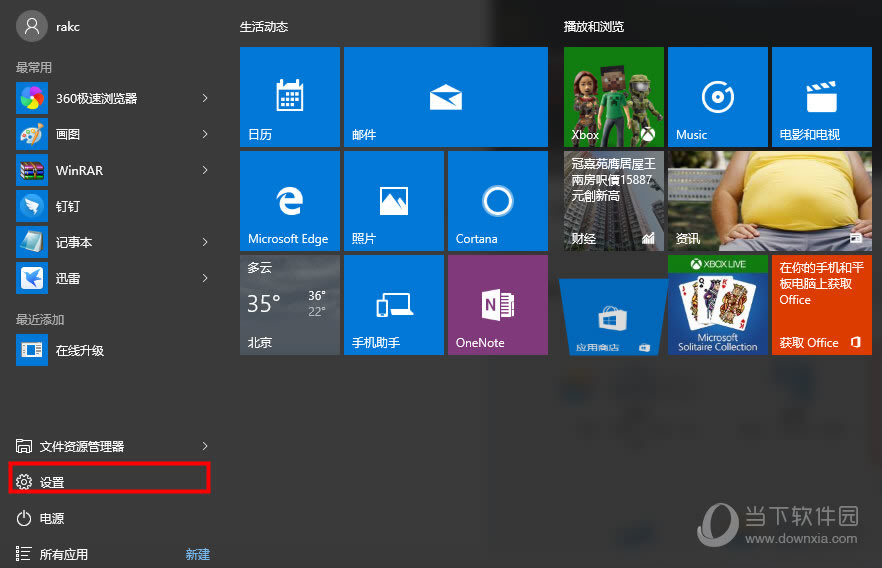Open the 手机助手 phone companion tile

[394, 305]
